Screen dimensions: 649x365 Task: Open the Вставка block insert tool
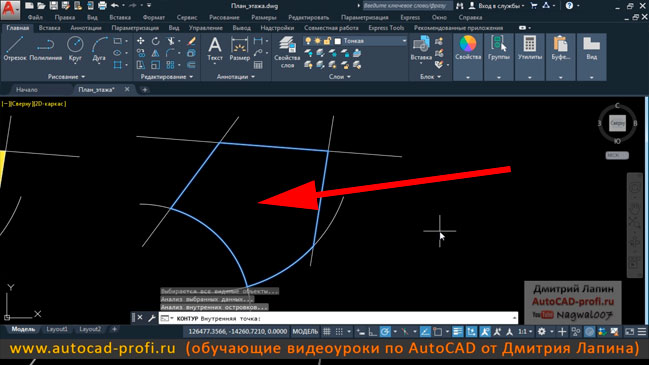[x=421, y=48]
